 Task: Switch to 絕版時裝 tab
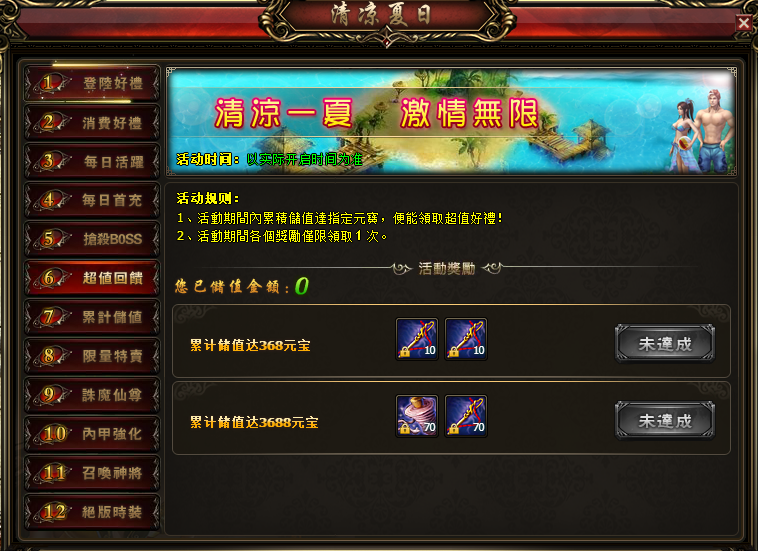[92, 512]
